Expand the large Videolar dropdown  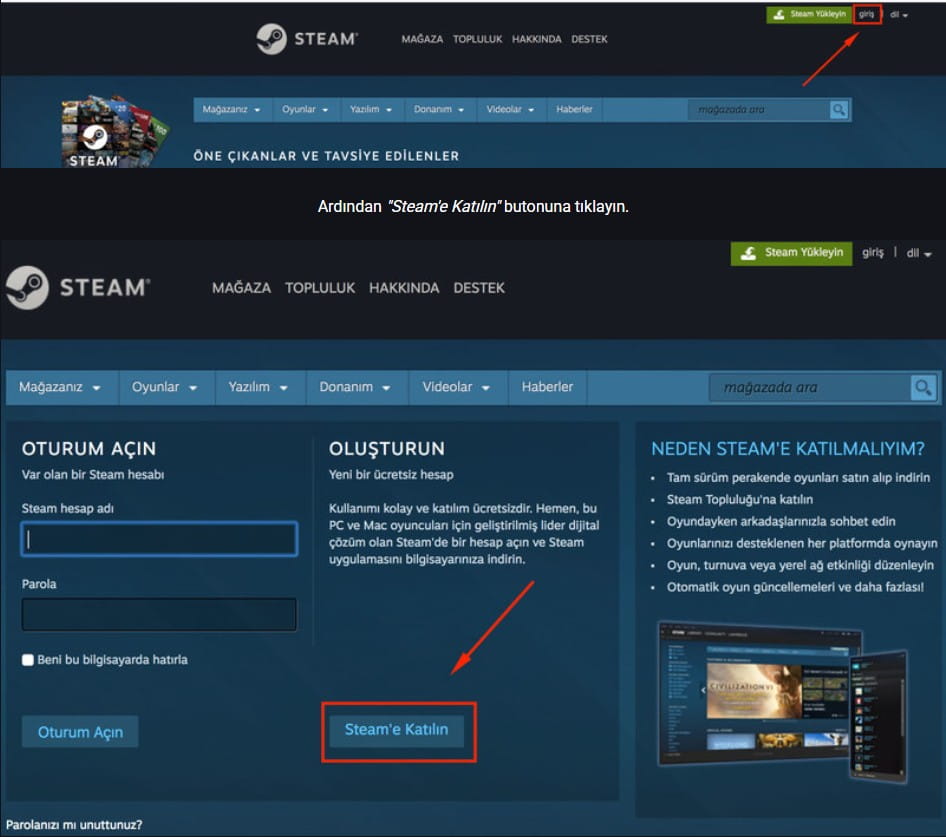tap(456, 387)
